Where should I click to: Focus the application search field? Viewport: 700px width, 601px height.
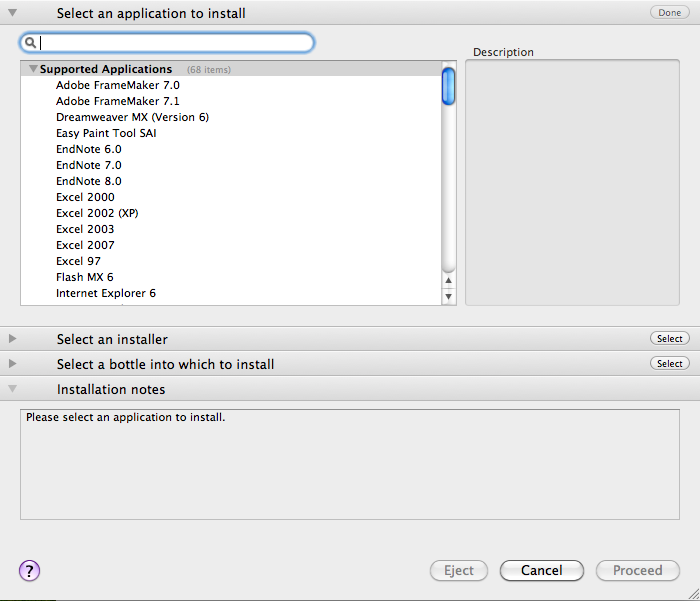(167, 42)
